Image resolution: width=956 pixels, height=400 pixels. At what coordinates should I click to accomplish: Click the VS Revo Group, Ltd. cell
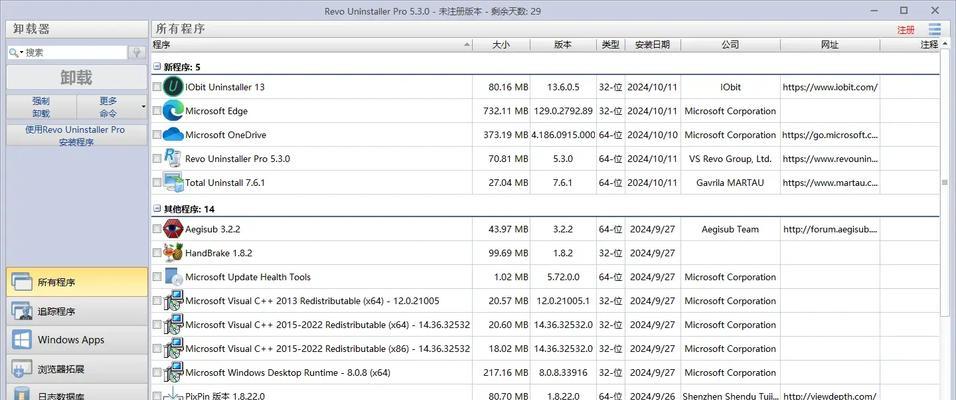730,159
